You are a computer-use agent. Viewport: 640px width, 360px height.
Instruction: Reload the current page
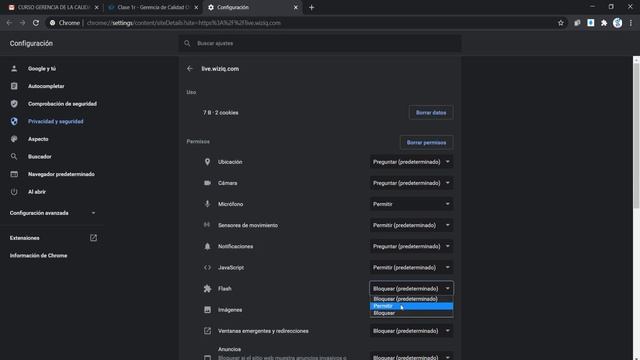point(36,23)
